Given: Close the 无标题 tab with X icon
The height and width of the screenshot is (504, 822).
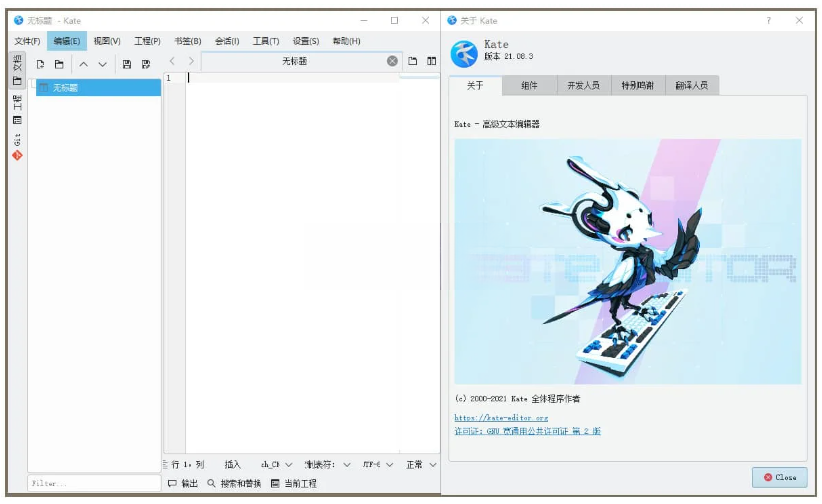Looking at the screenshot, I should tap(392, 61).
